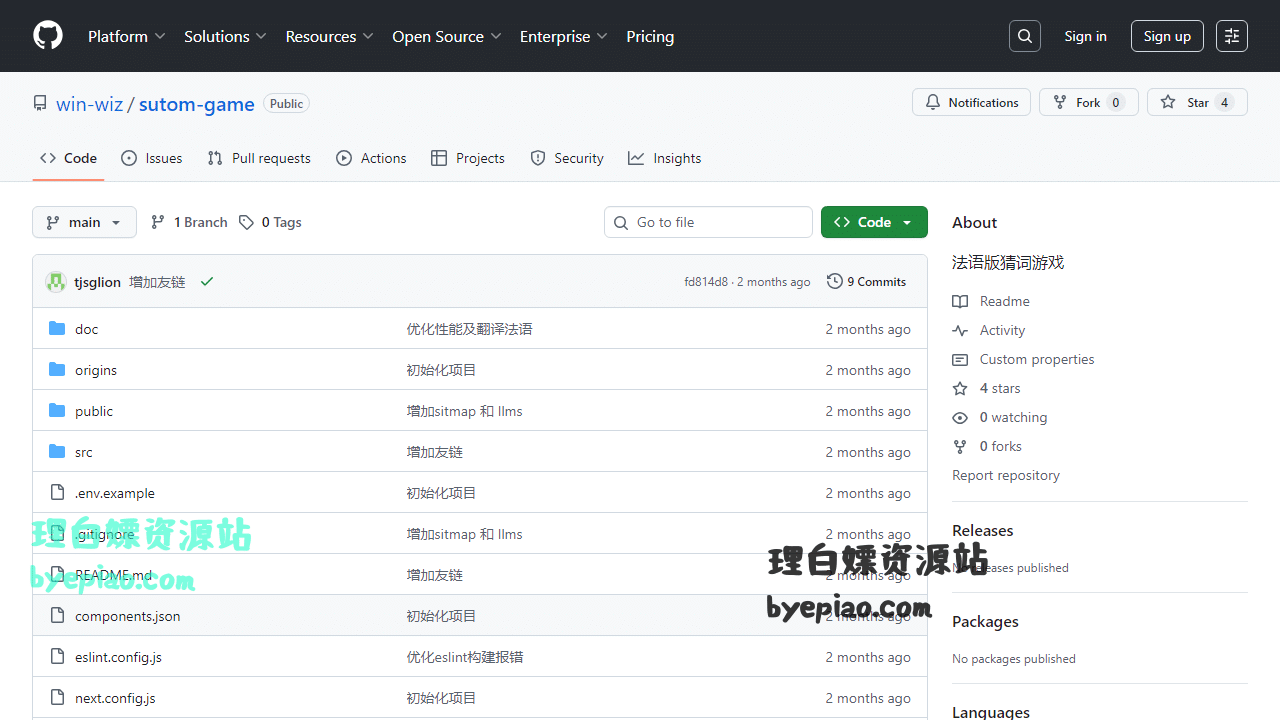The image size is (1280, 720).
Task: Click the Sign in link
Action: click(1085, 36)
